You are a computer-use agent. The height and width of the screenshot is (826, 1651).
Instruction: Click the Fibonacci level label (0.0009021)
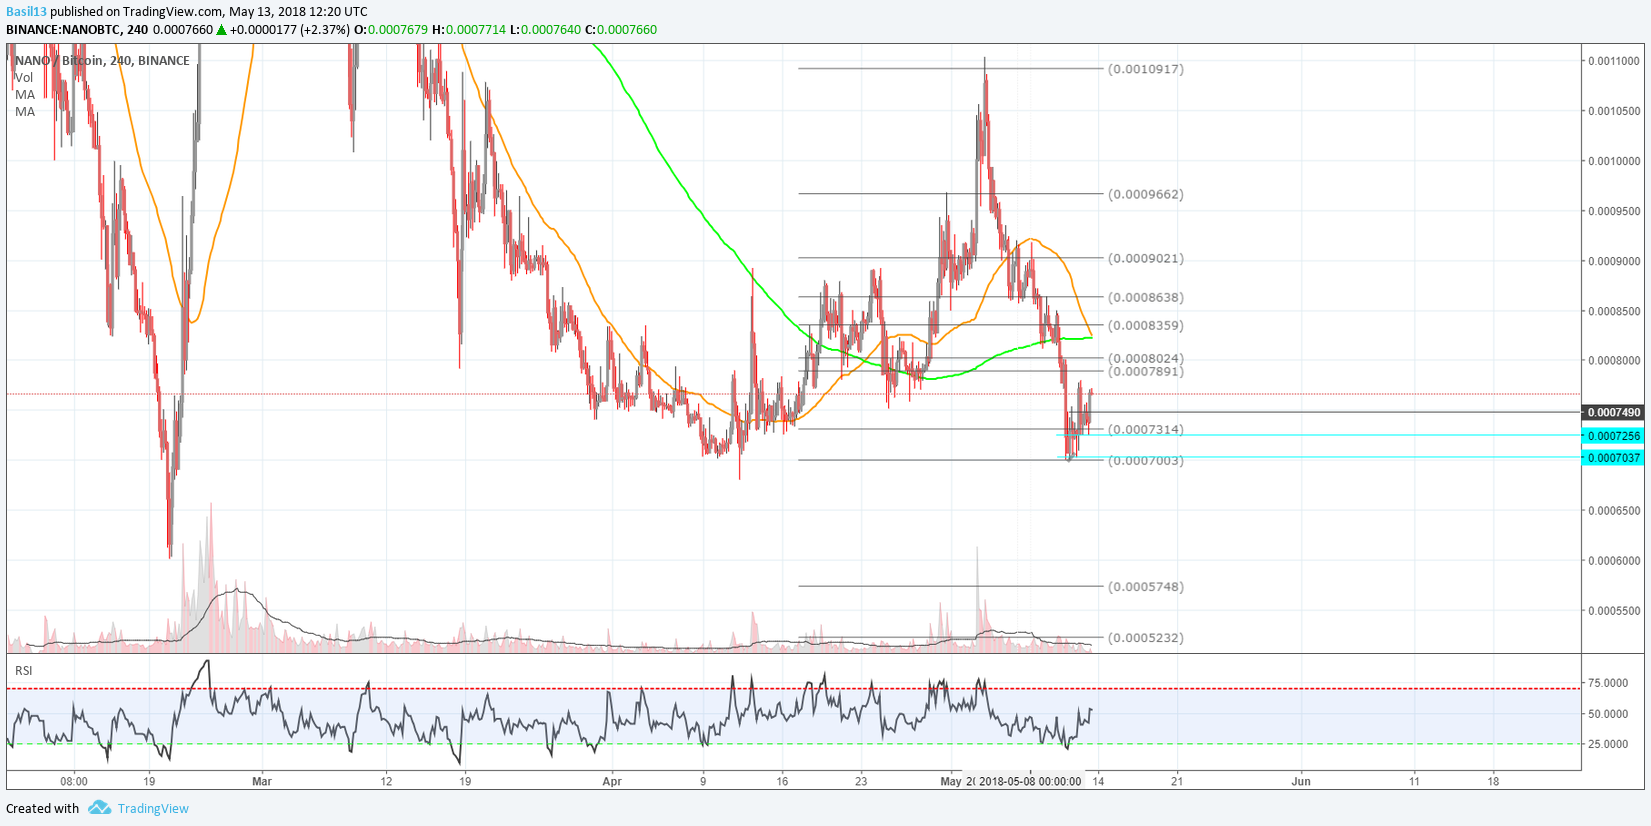click(x=1146, y=258)
